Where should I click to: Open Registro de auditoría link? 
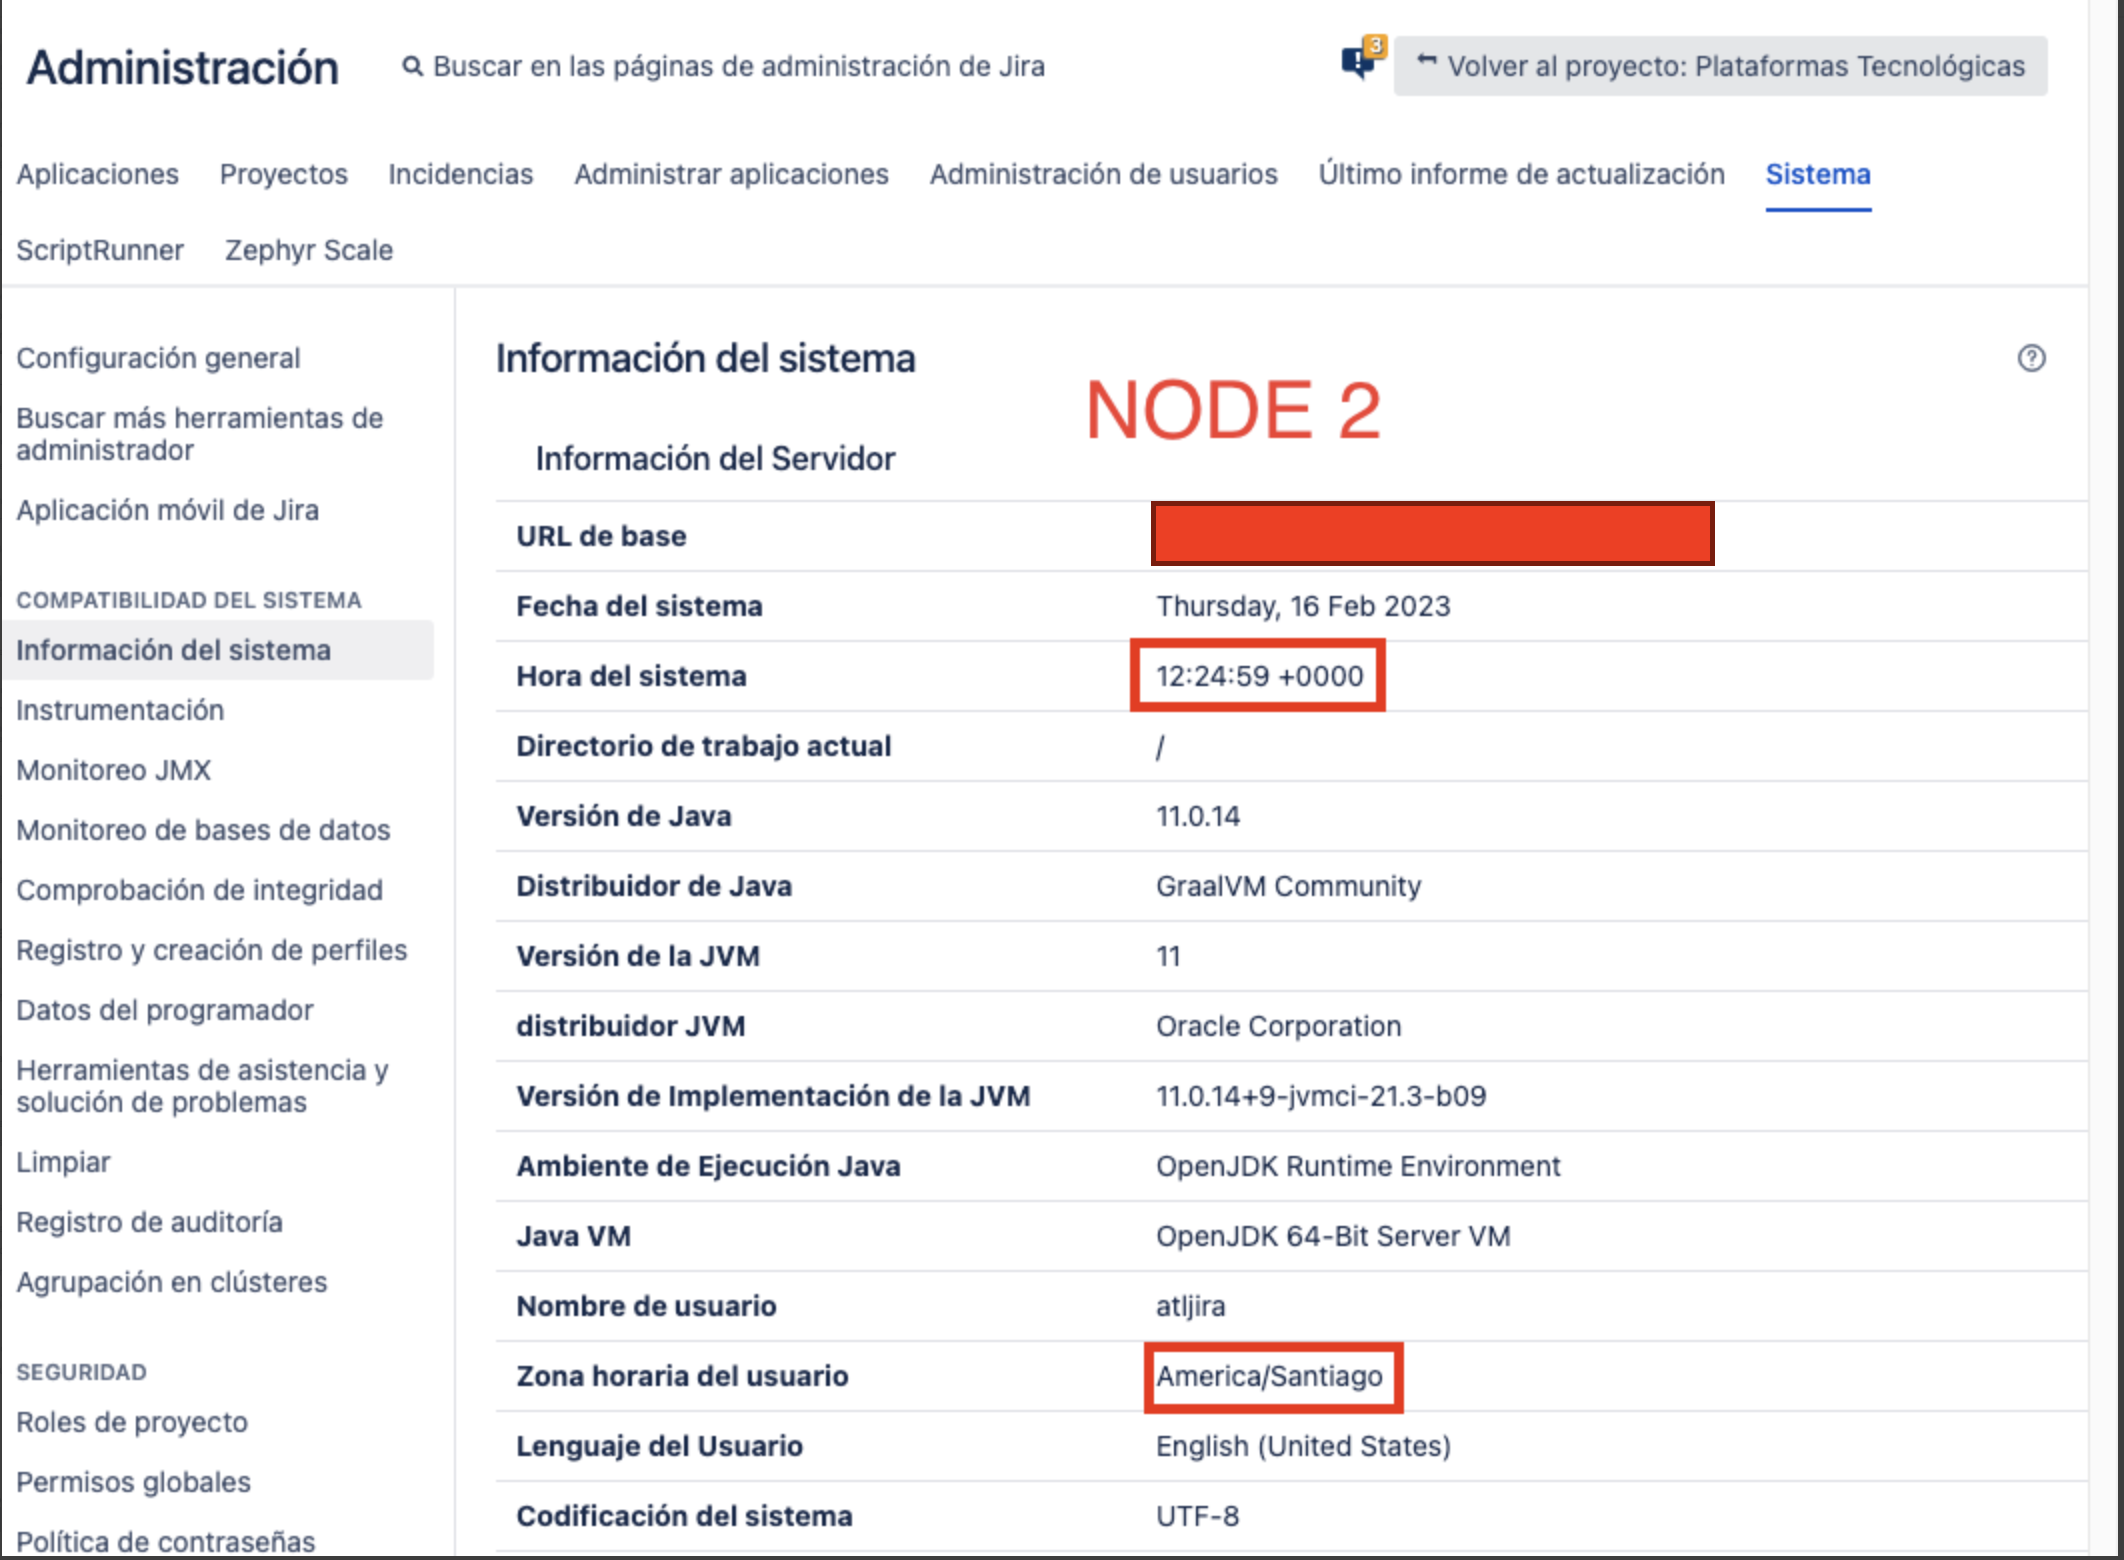pyautogui.click(x=149, y=1222)
